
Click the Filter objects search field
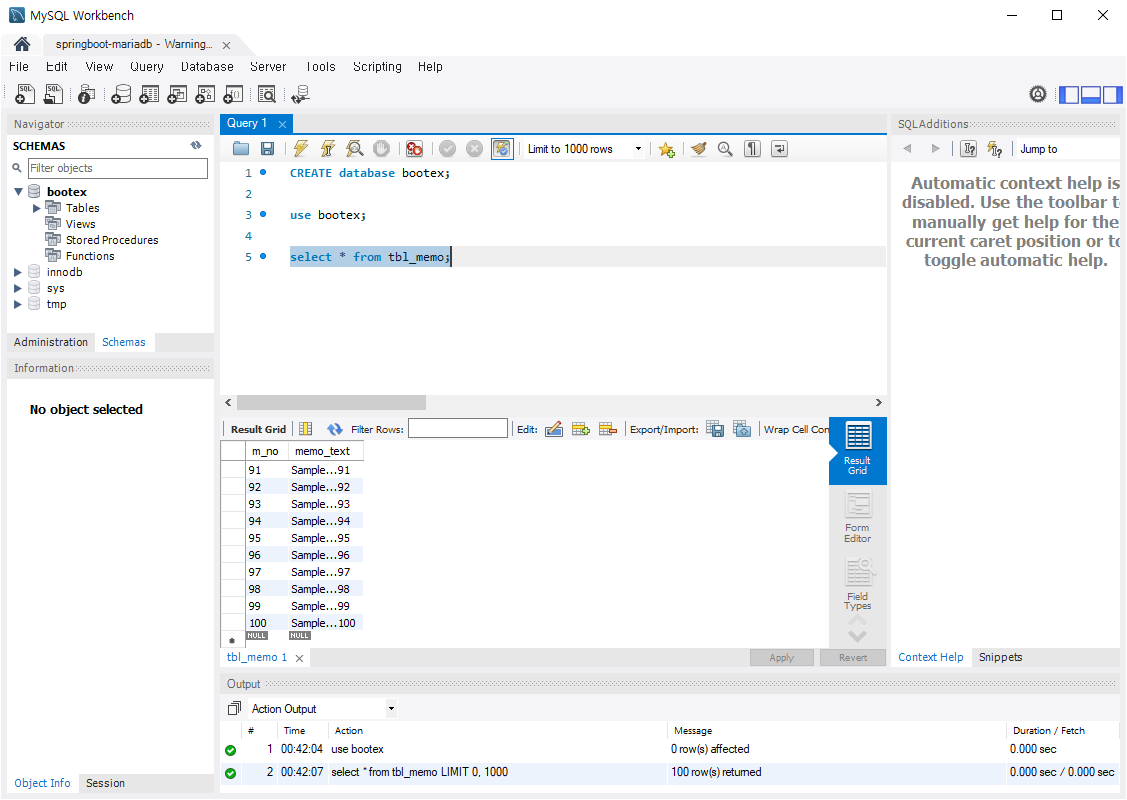coord(118,168)
